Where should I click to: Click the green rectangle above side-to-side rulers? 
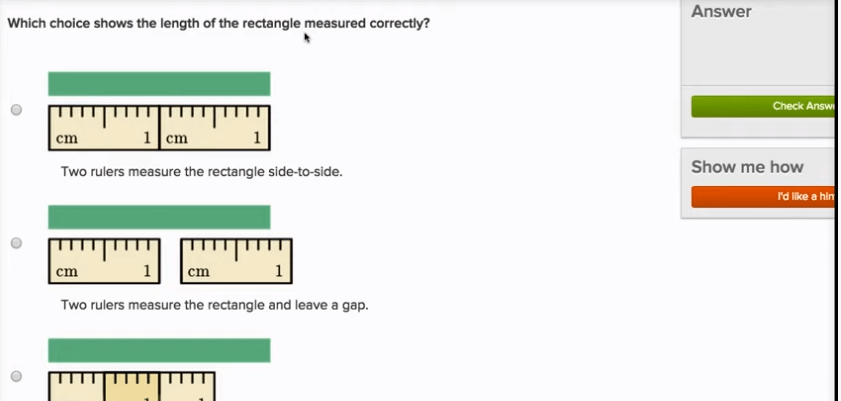(159, 84)
